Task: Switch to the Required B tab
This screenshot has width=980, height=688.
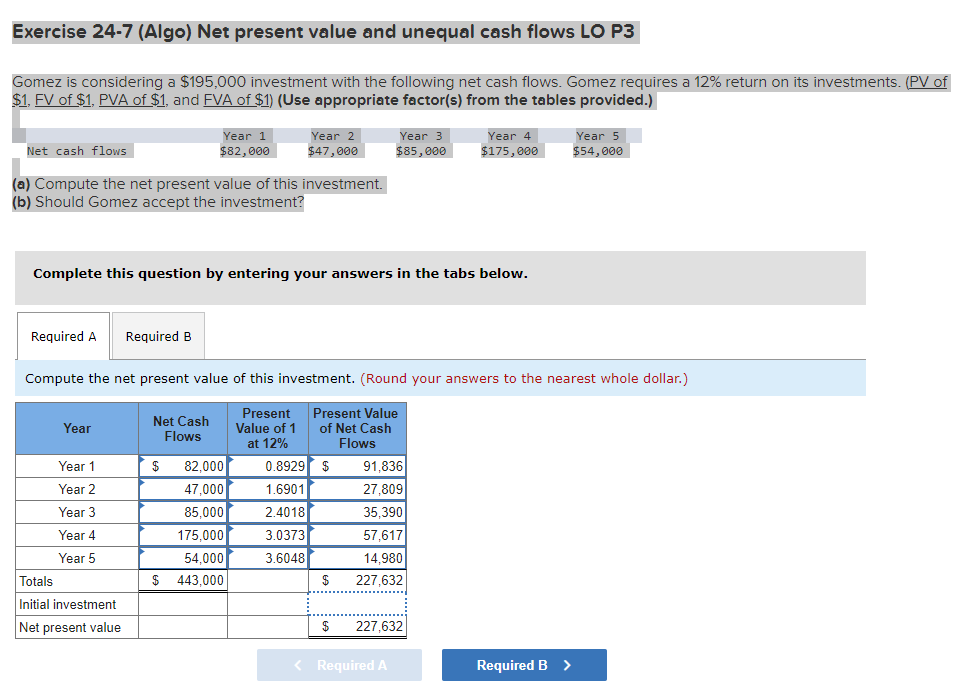Action: click(x=157, y=336)
